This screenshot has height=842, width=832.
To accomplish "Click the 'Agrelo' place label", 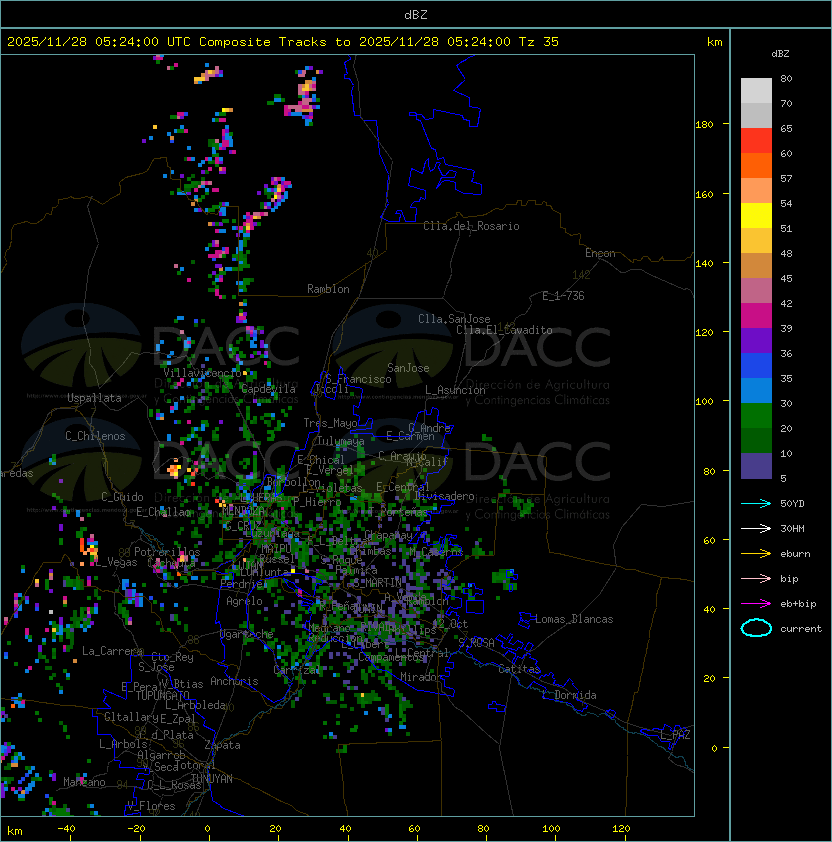I will click(x=244, y=601).
